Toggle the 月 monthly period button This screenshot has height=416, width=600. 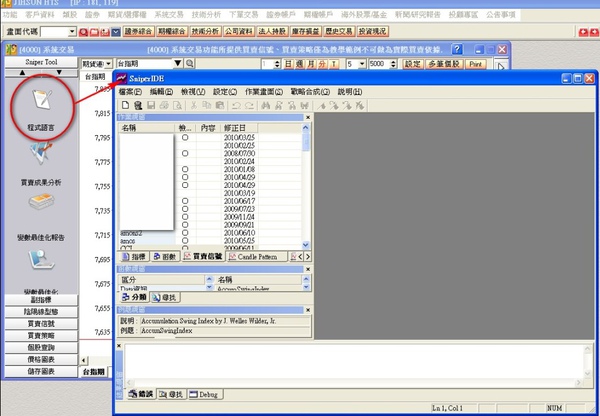coord(311,64)
